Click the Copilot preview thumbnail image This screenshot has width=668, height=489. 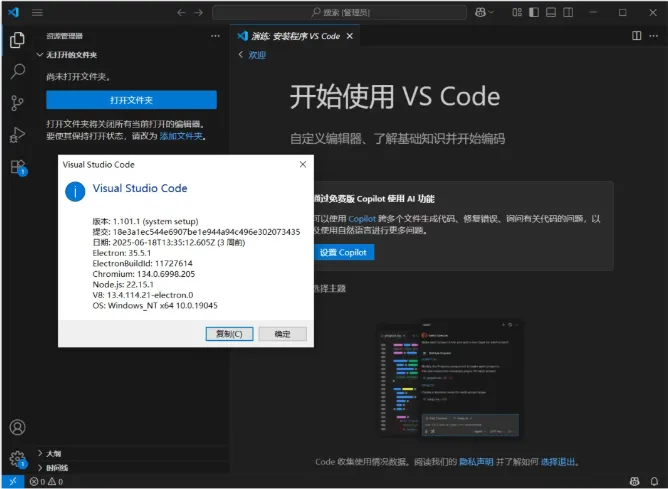tap(451, 379)
